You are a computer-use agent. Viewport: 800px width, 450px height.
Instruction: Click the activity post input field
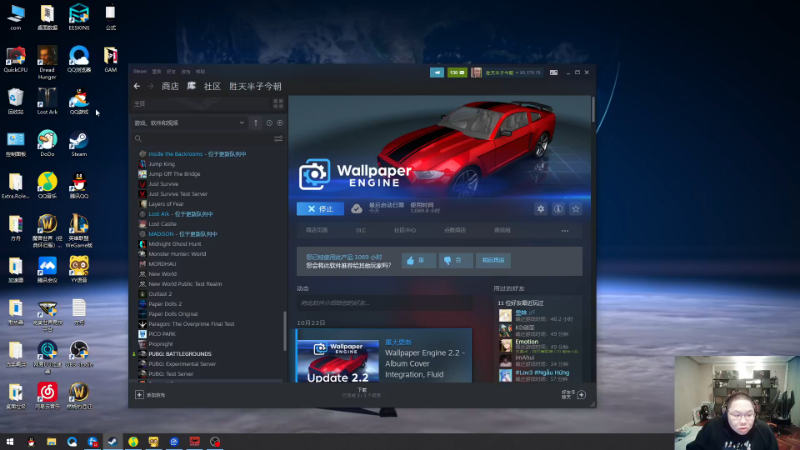click(384, 303)
